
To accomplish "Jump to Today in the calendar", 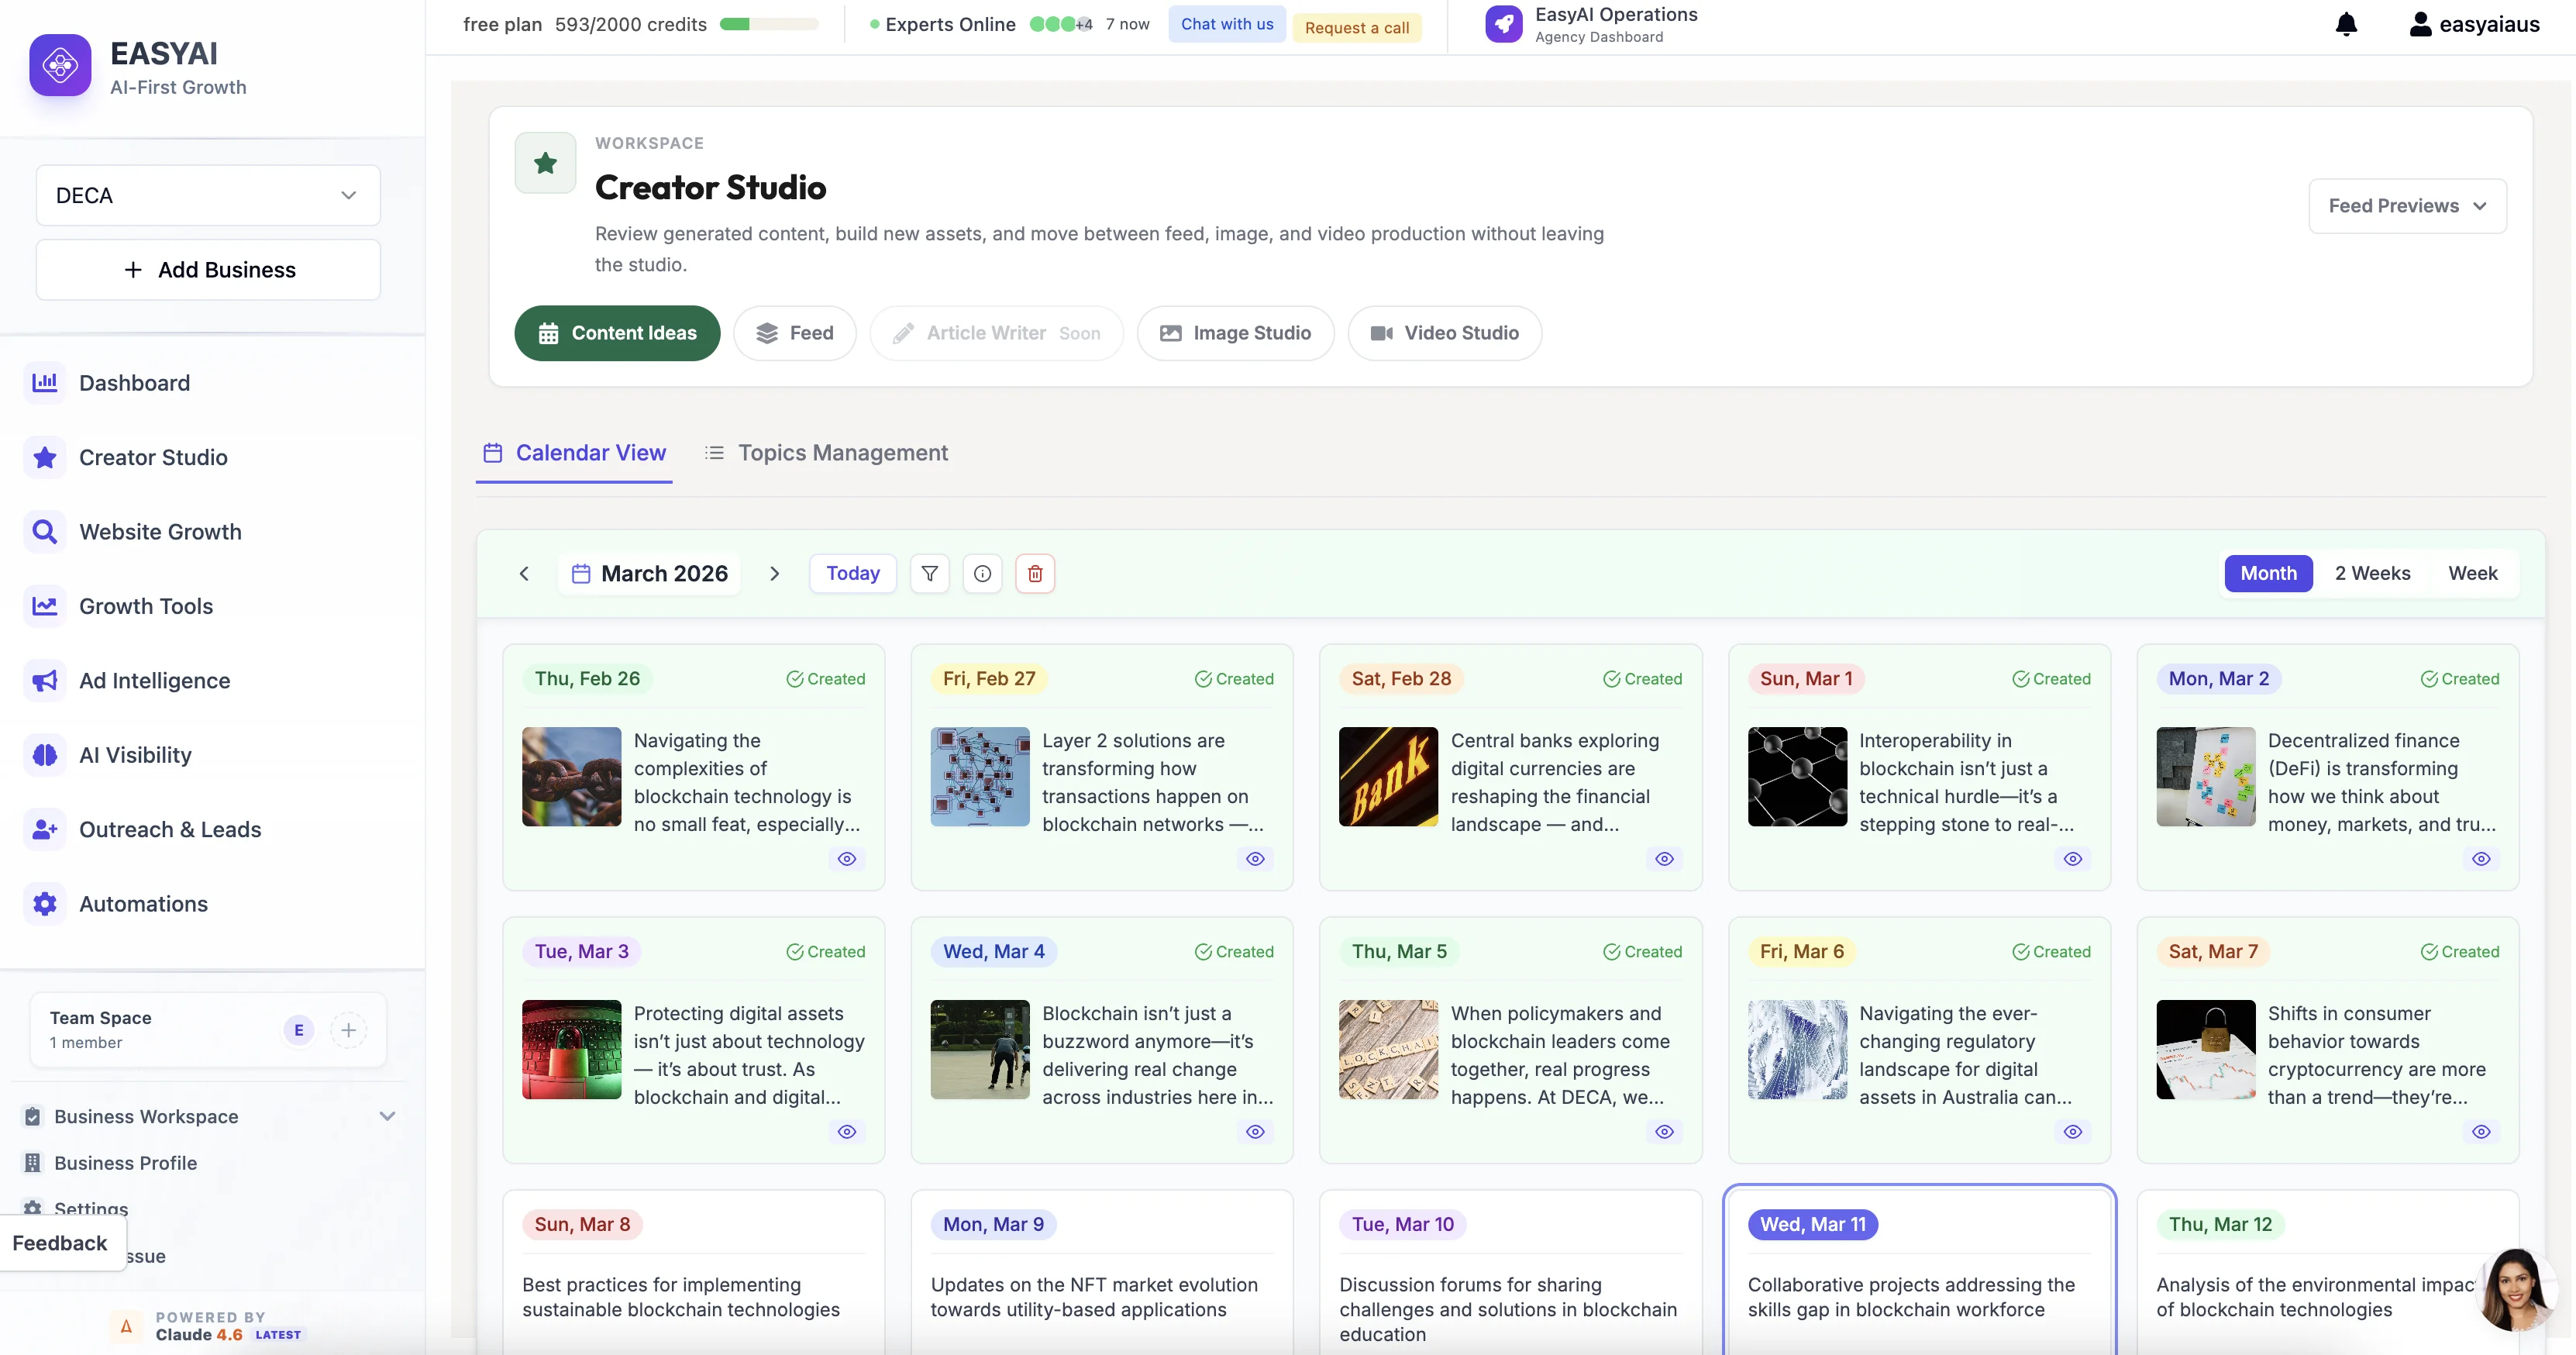I will coord(852,573).
